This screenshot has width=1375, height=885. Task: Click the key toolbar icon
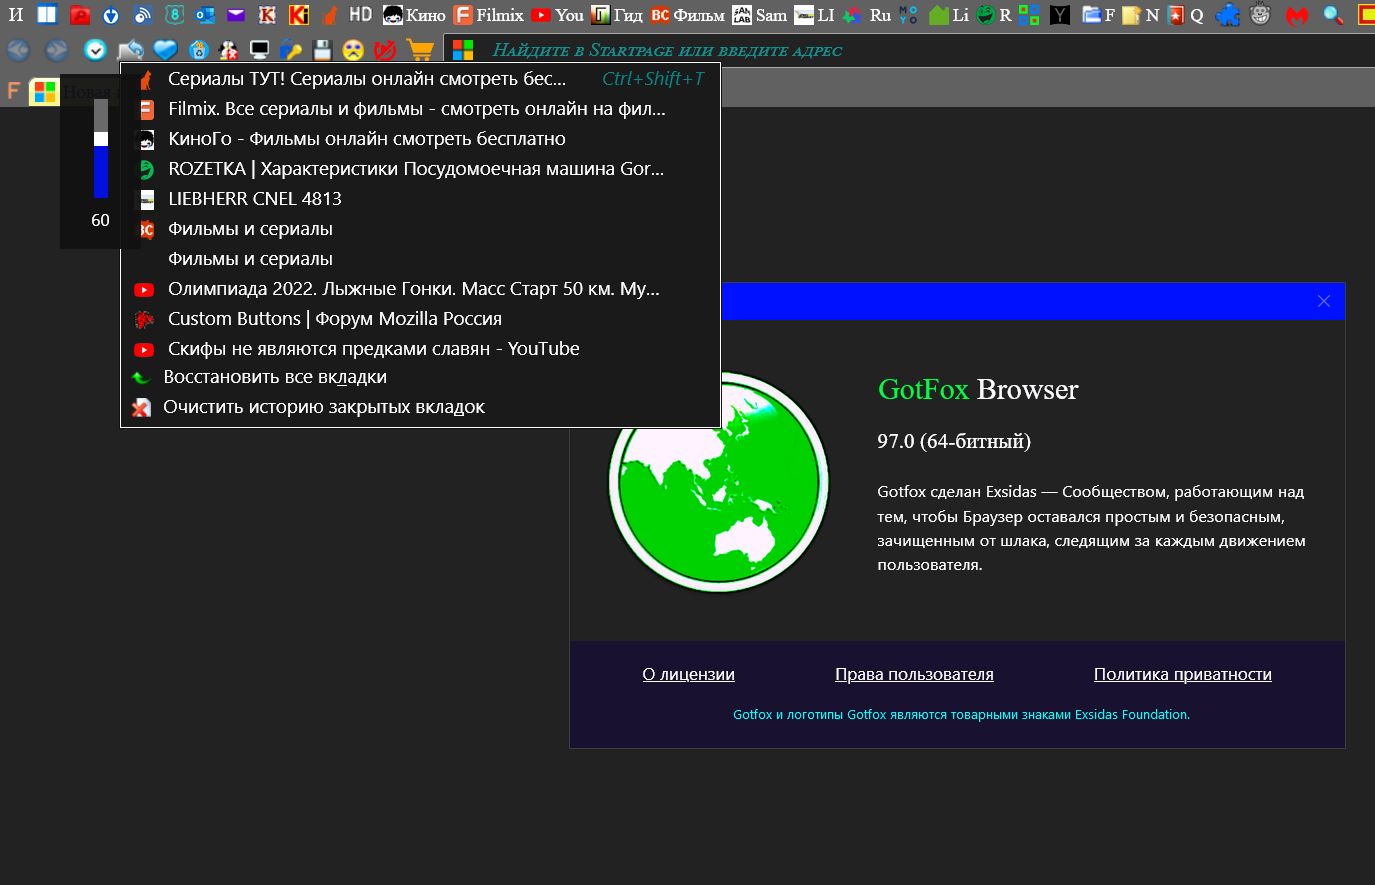pos(290,50)
